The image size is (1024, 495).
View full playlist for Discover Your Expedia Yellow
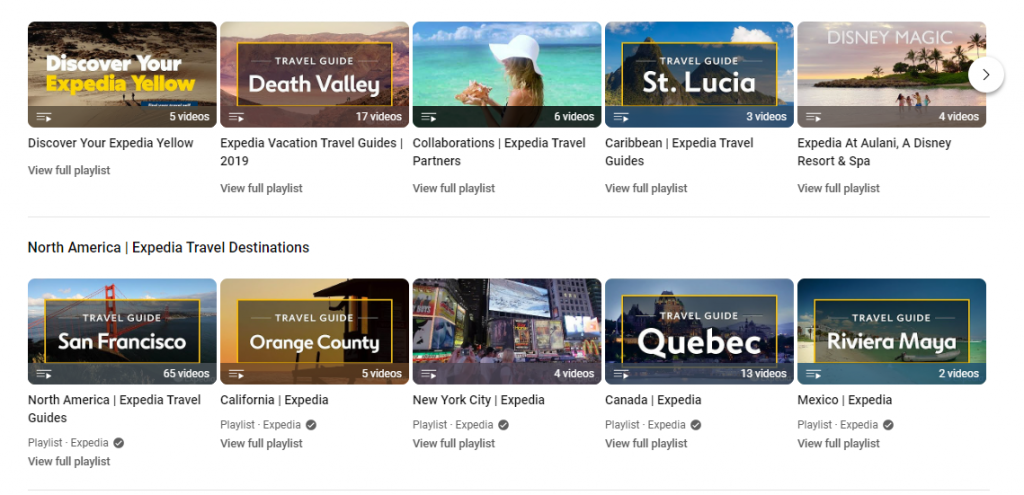point(69,170)
